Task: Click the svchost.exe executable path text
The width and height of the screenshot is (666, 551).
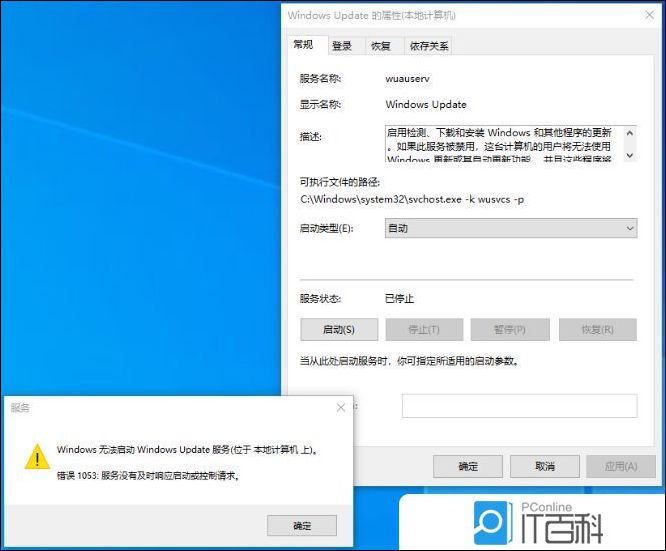Action: tap(412, 199)
